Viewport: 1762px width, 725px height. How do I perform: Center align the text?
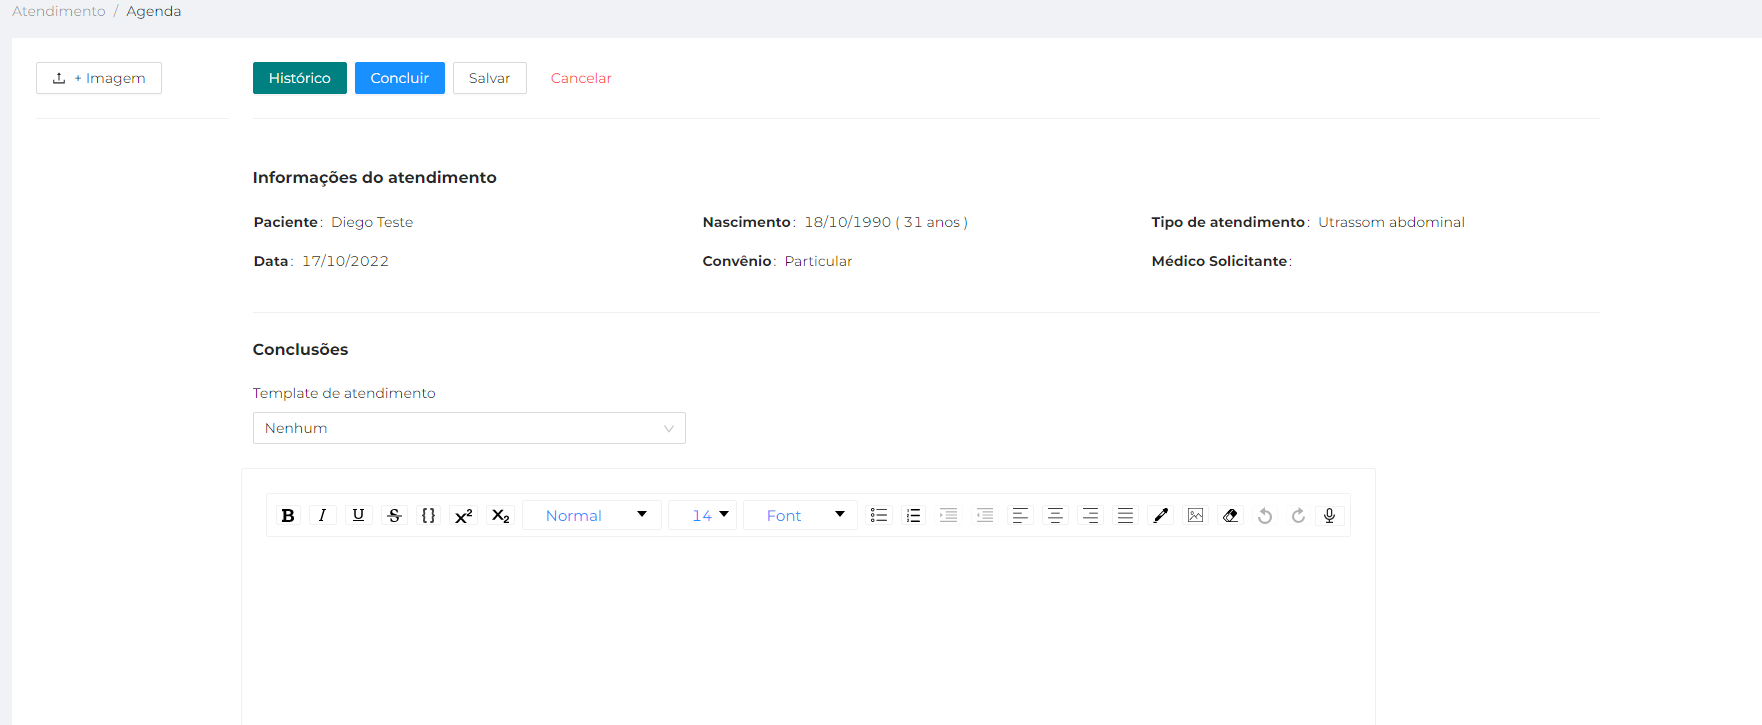(1055, 516)
